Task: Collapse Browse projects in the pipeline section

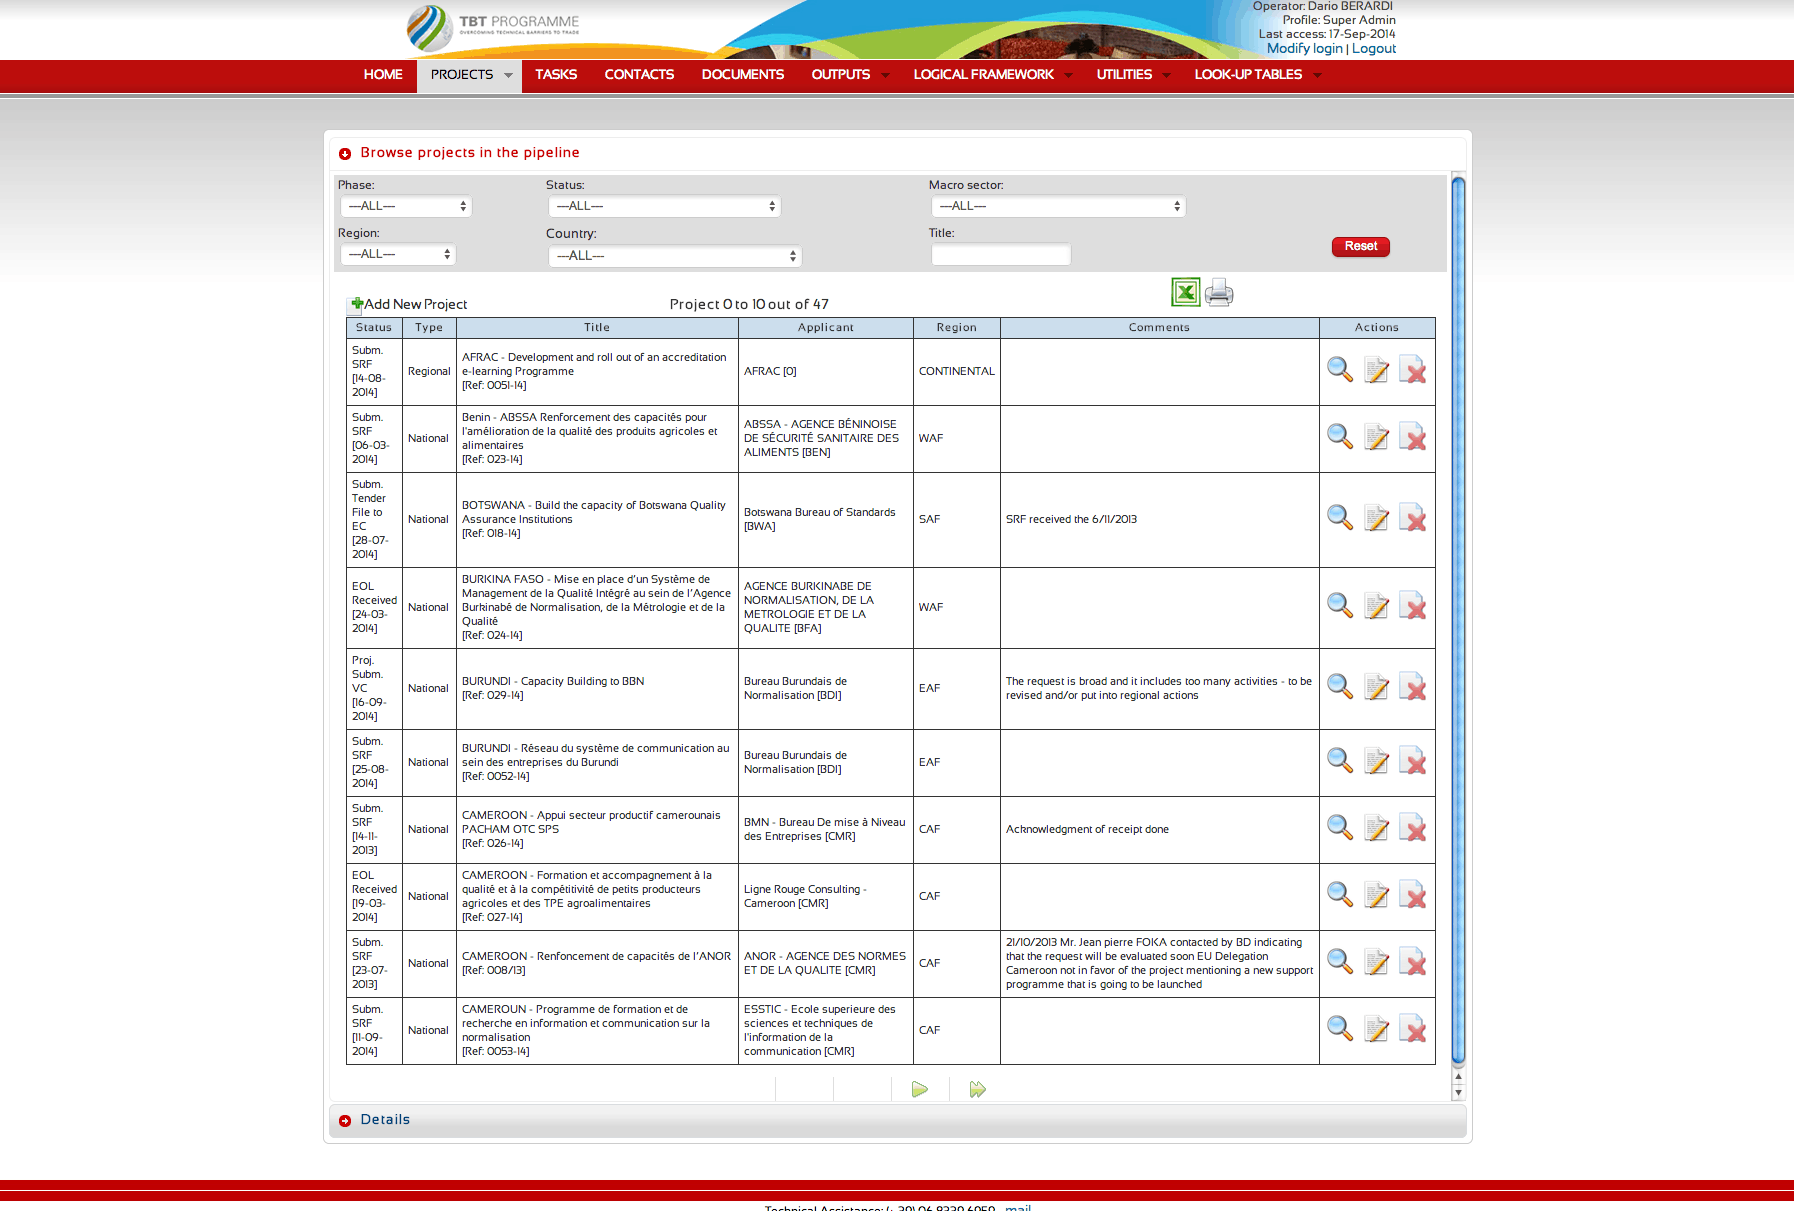Action: click(345, 153)
